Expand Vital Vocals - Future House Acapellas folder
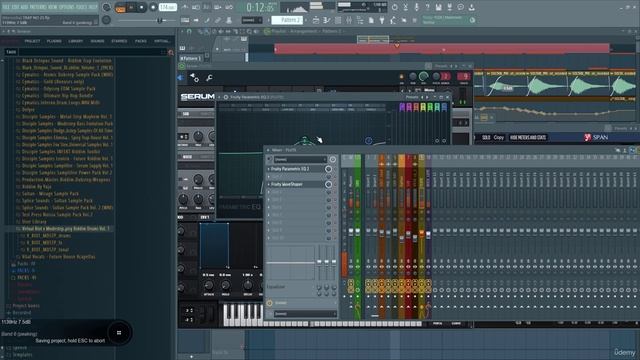The image size is (640, 360). point(58,256)
